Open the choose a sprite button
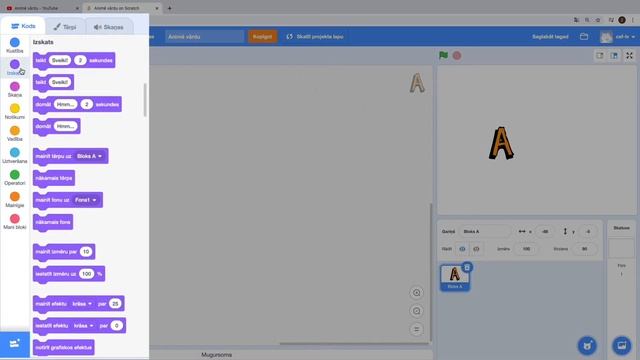This screenshot has height=360, width=640. pos(587,346)
